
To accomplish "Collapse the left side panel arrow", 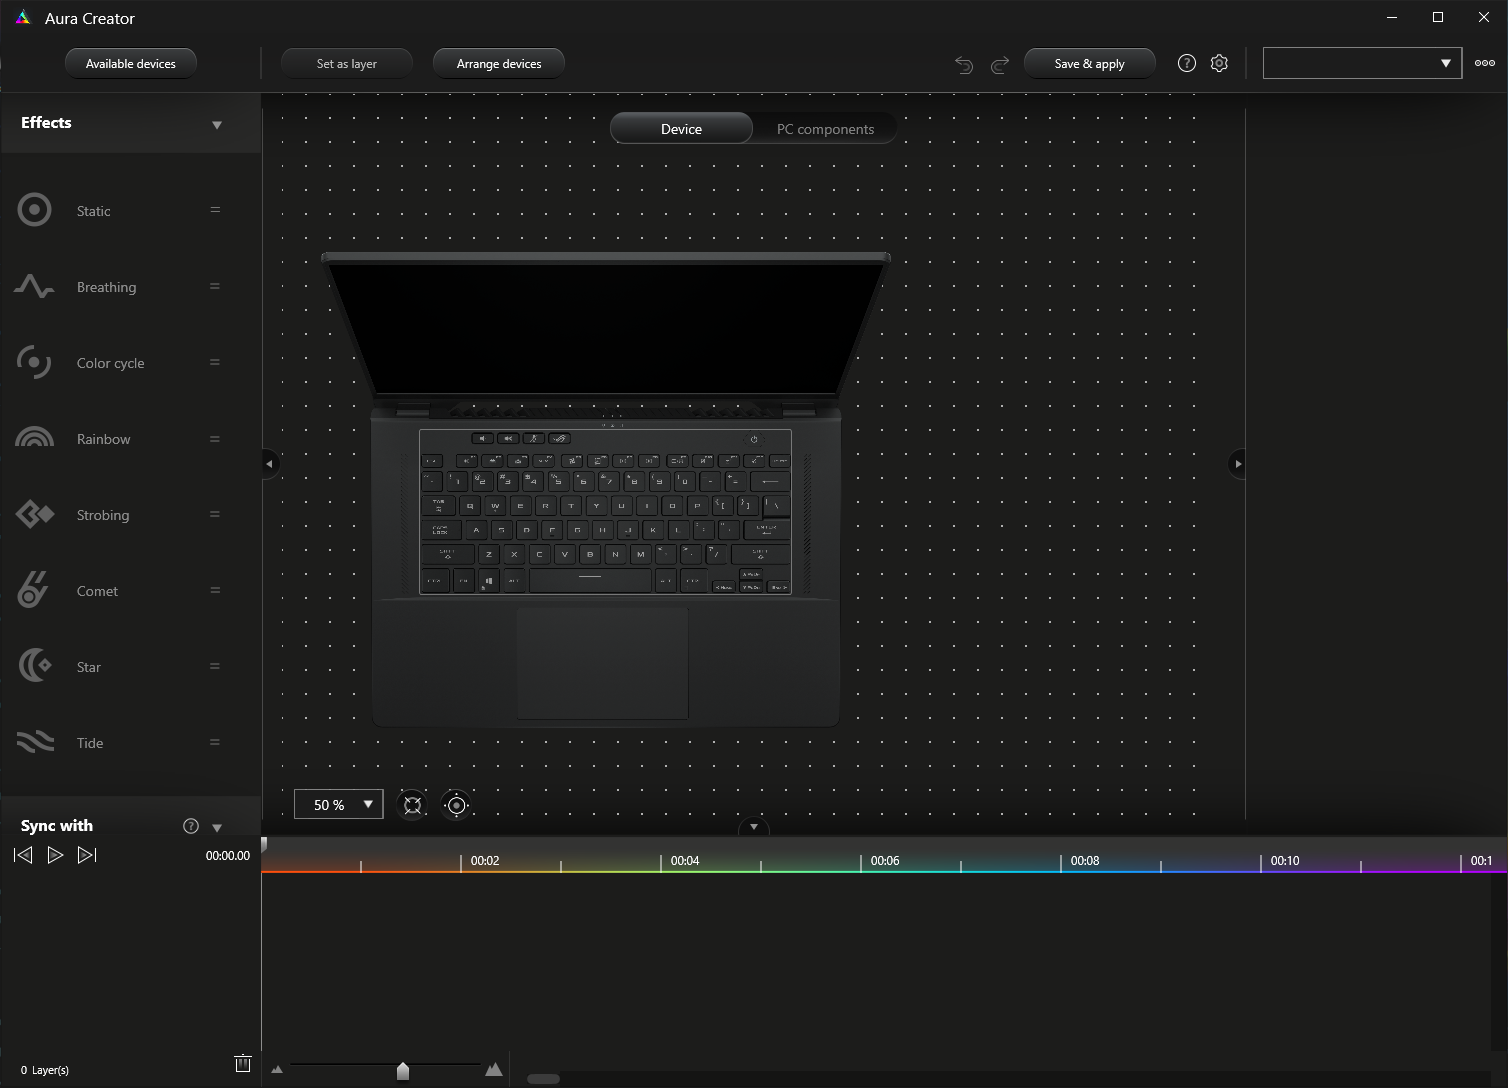I will (x=269, y=464).
